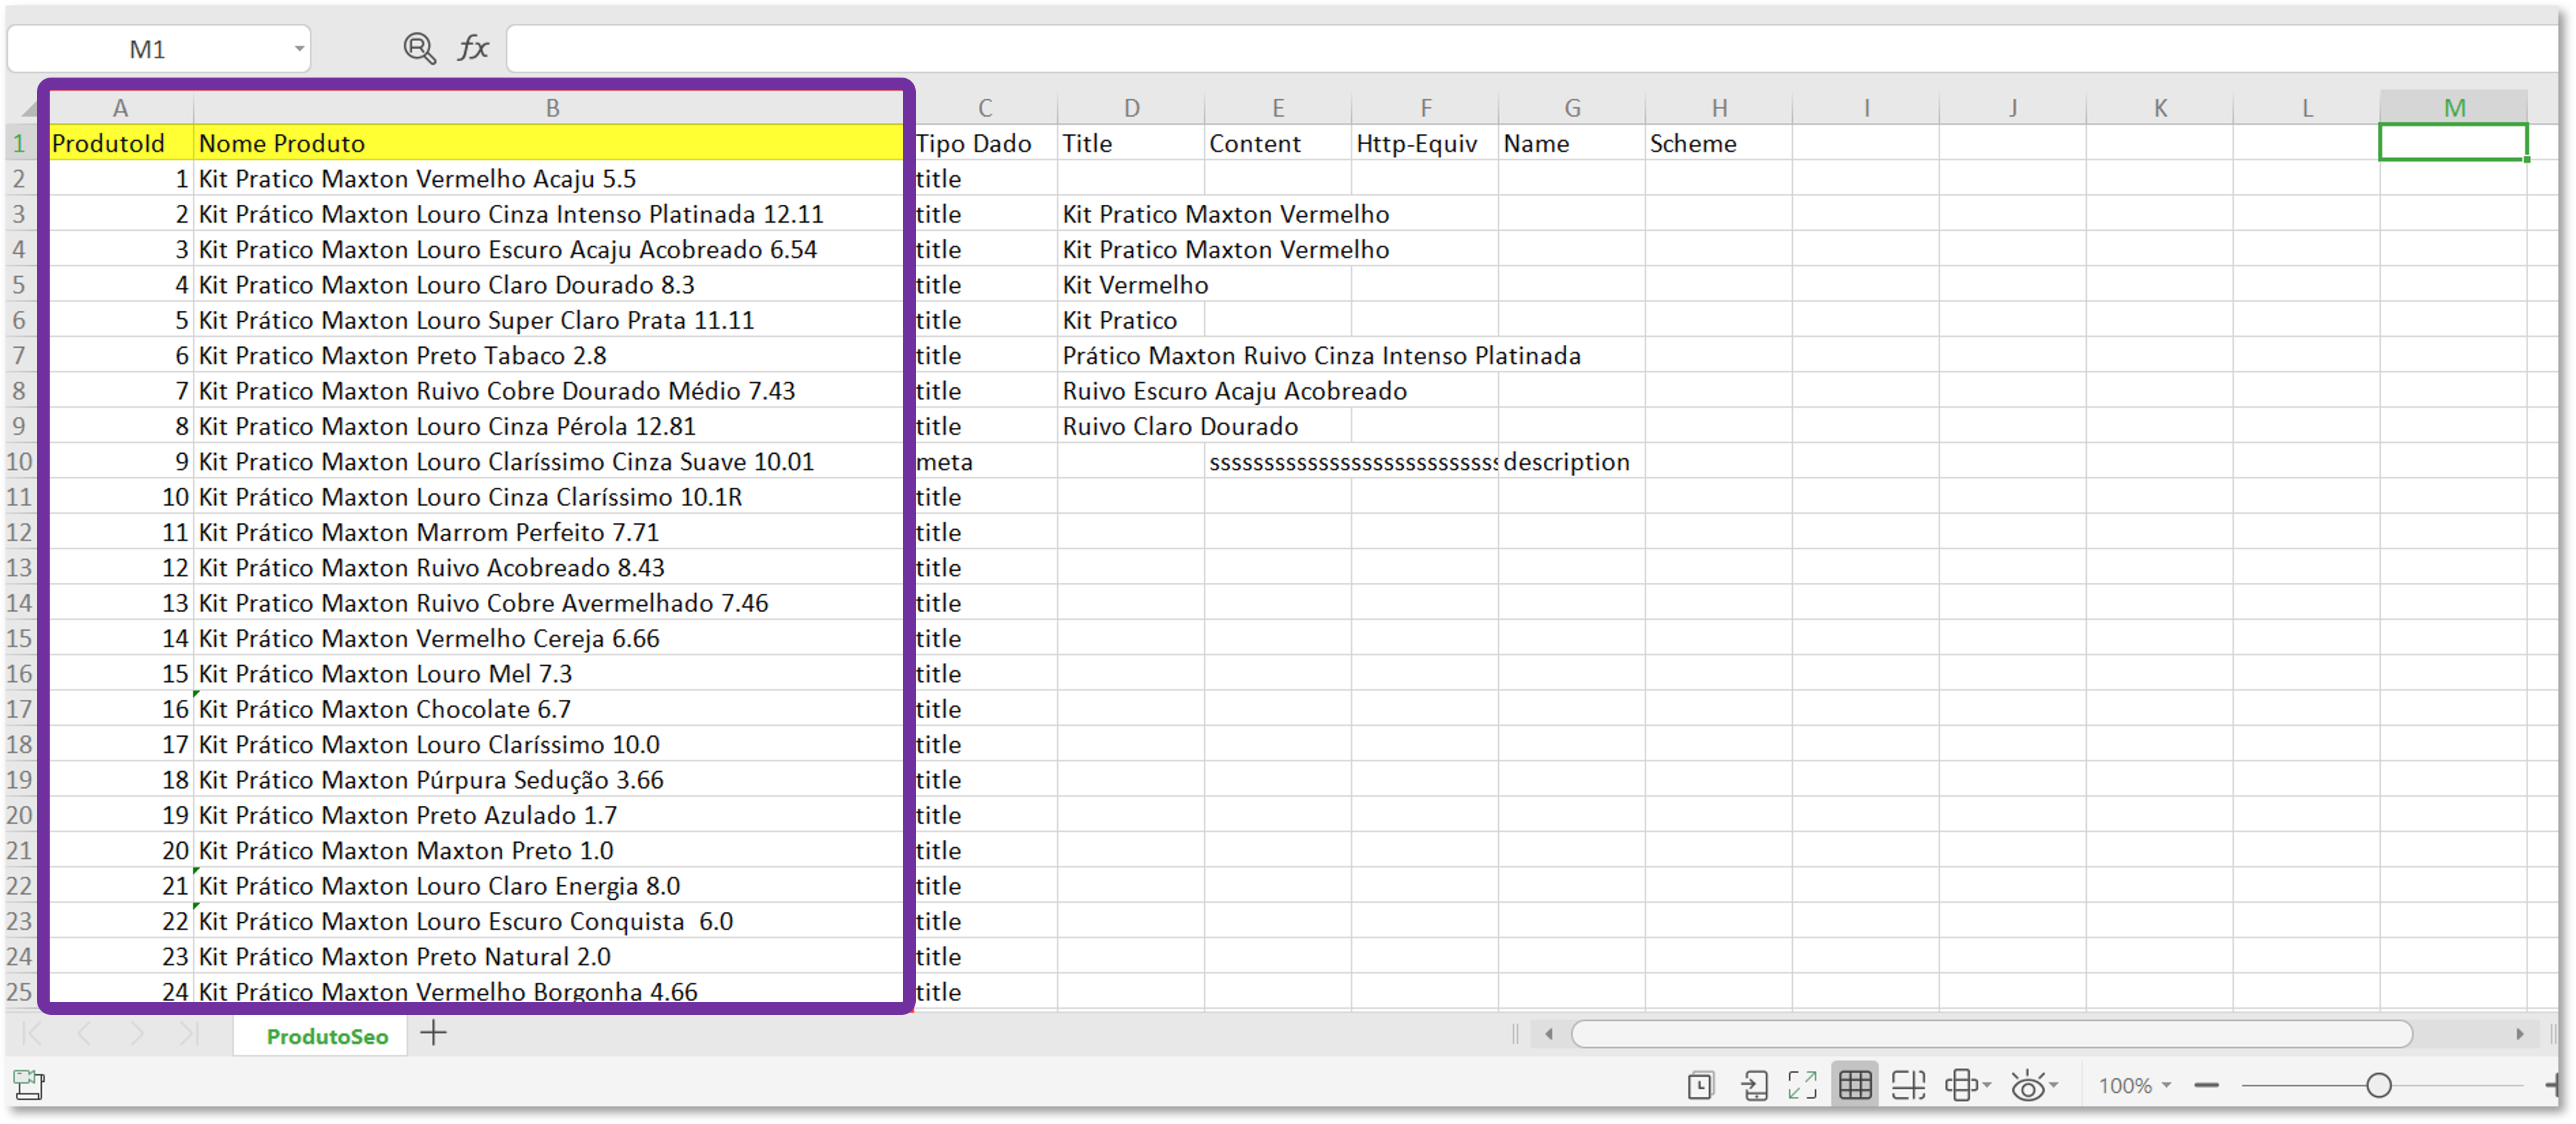Viewport: 2576px width, 1124px height.
Task: Go to previous sheet navigation arrow
Action: (x=84, y=1033)
